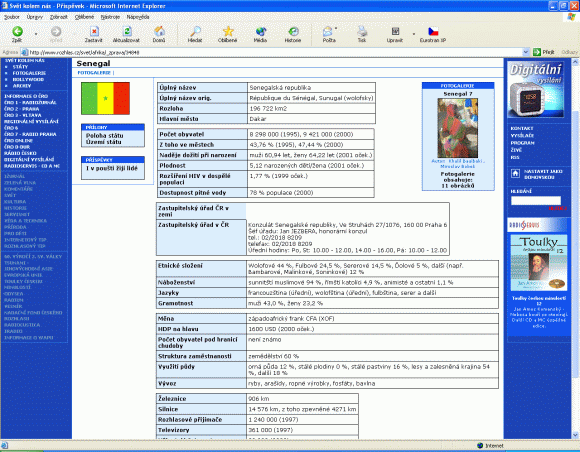Click the page scrollbar up arrow

click(575, 62)
